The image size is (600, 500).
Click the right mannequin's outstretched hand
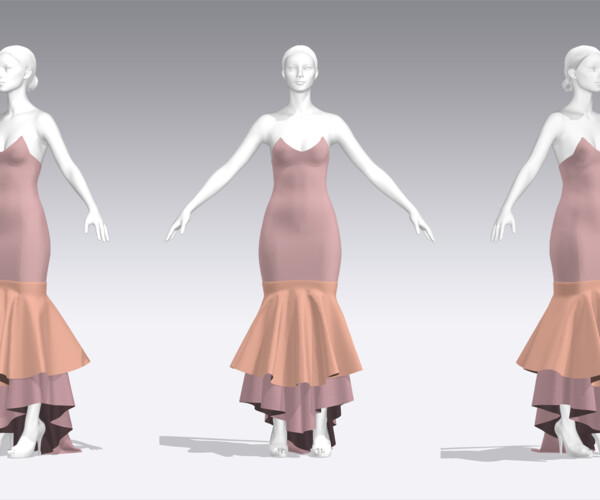pos(503,226)
